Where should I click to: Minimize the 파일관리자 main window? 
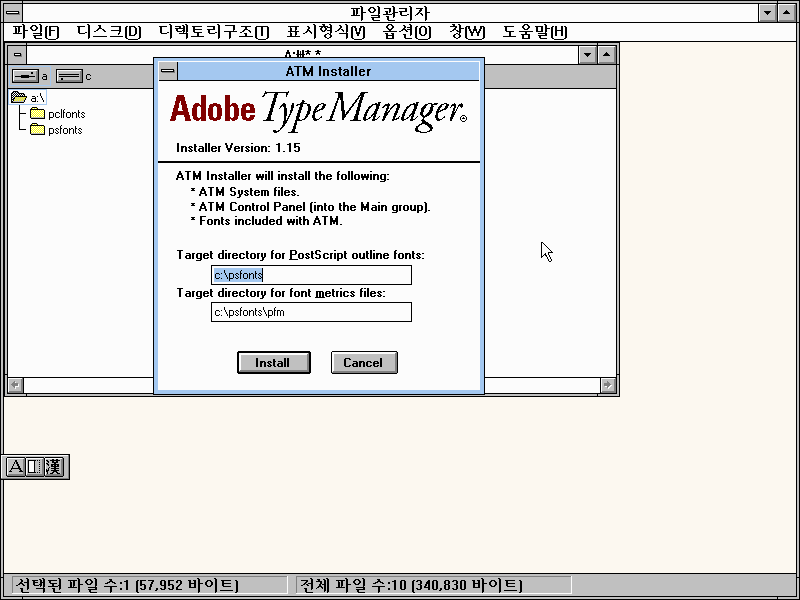coord(767,12)
